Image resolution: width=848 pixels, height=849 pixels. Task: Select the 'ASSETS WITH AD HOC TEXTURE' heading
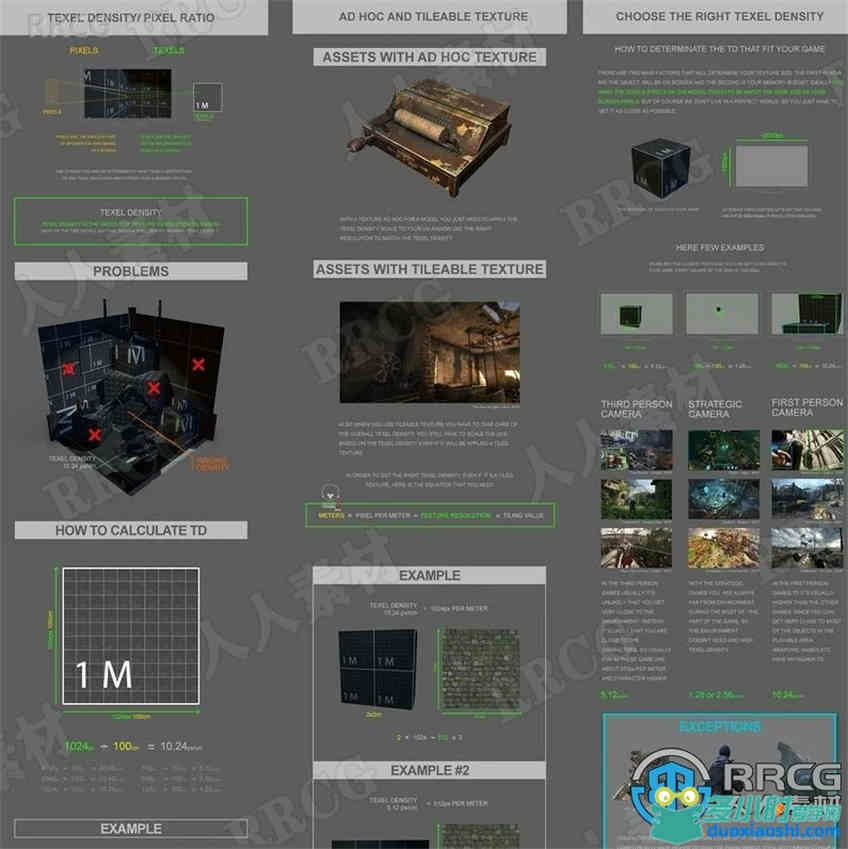point(429,57)
